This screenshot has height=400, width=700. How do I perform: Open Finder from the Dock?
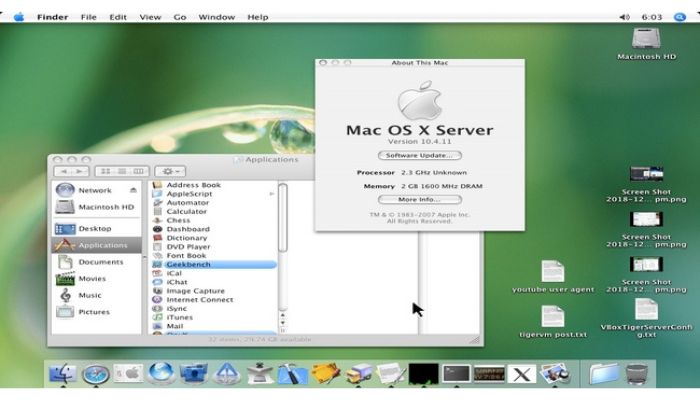[x=62, y=373]
